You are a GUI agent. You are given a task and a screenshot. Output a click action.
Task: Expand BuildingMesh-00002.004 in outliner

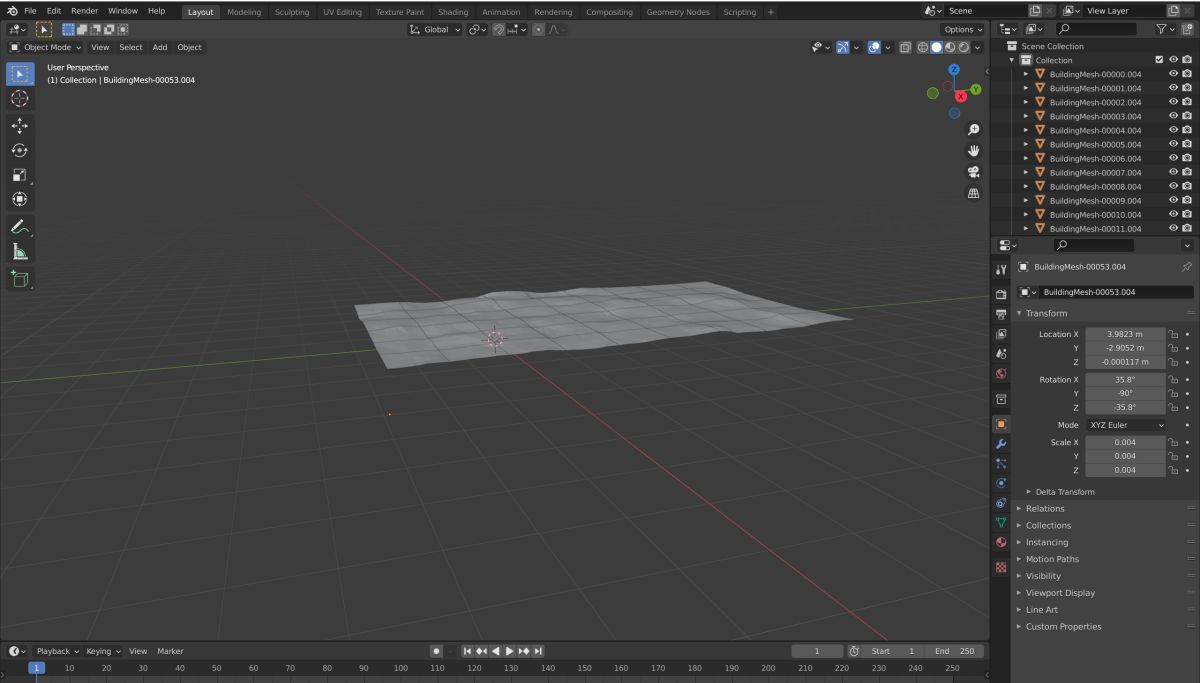(x=1026, y=102)
